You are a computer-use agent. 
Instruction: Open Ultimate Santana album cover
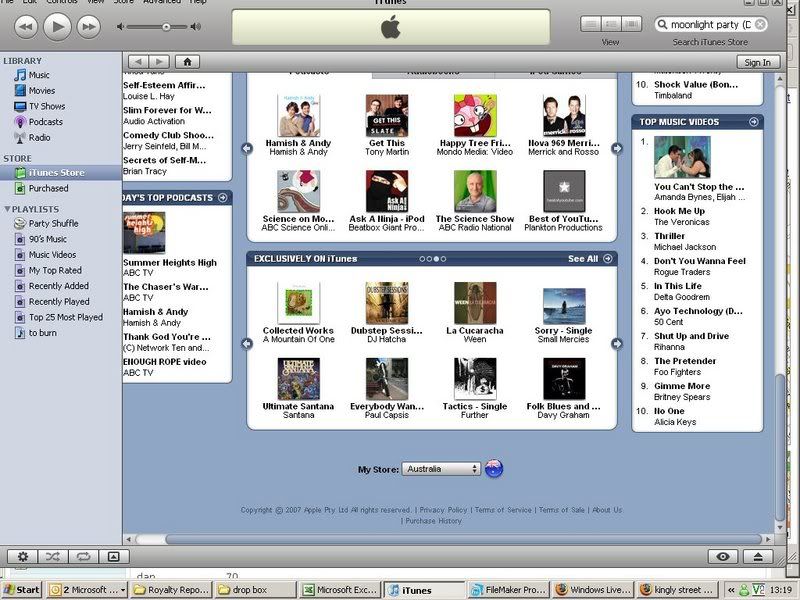click(298, 379)
